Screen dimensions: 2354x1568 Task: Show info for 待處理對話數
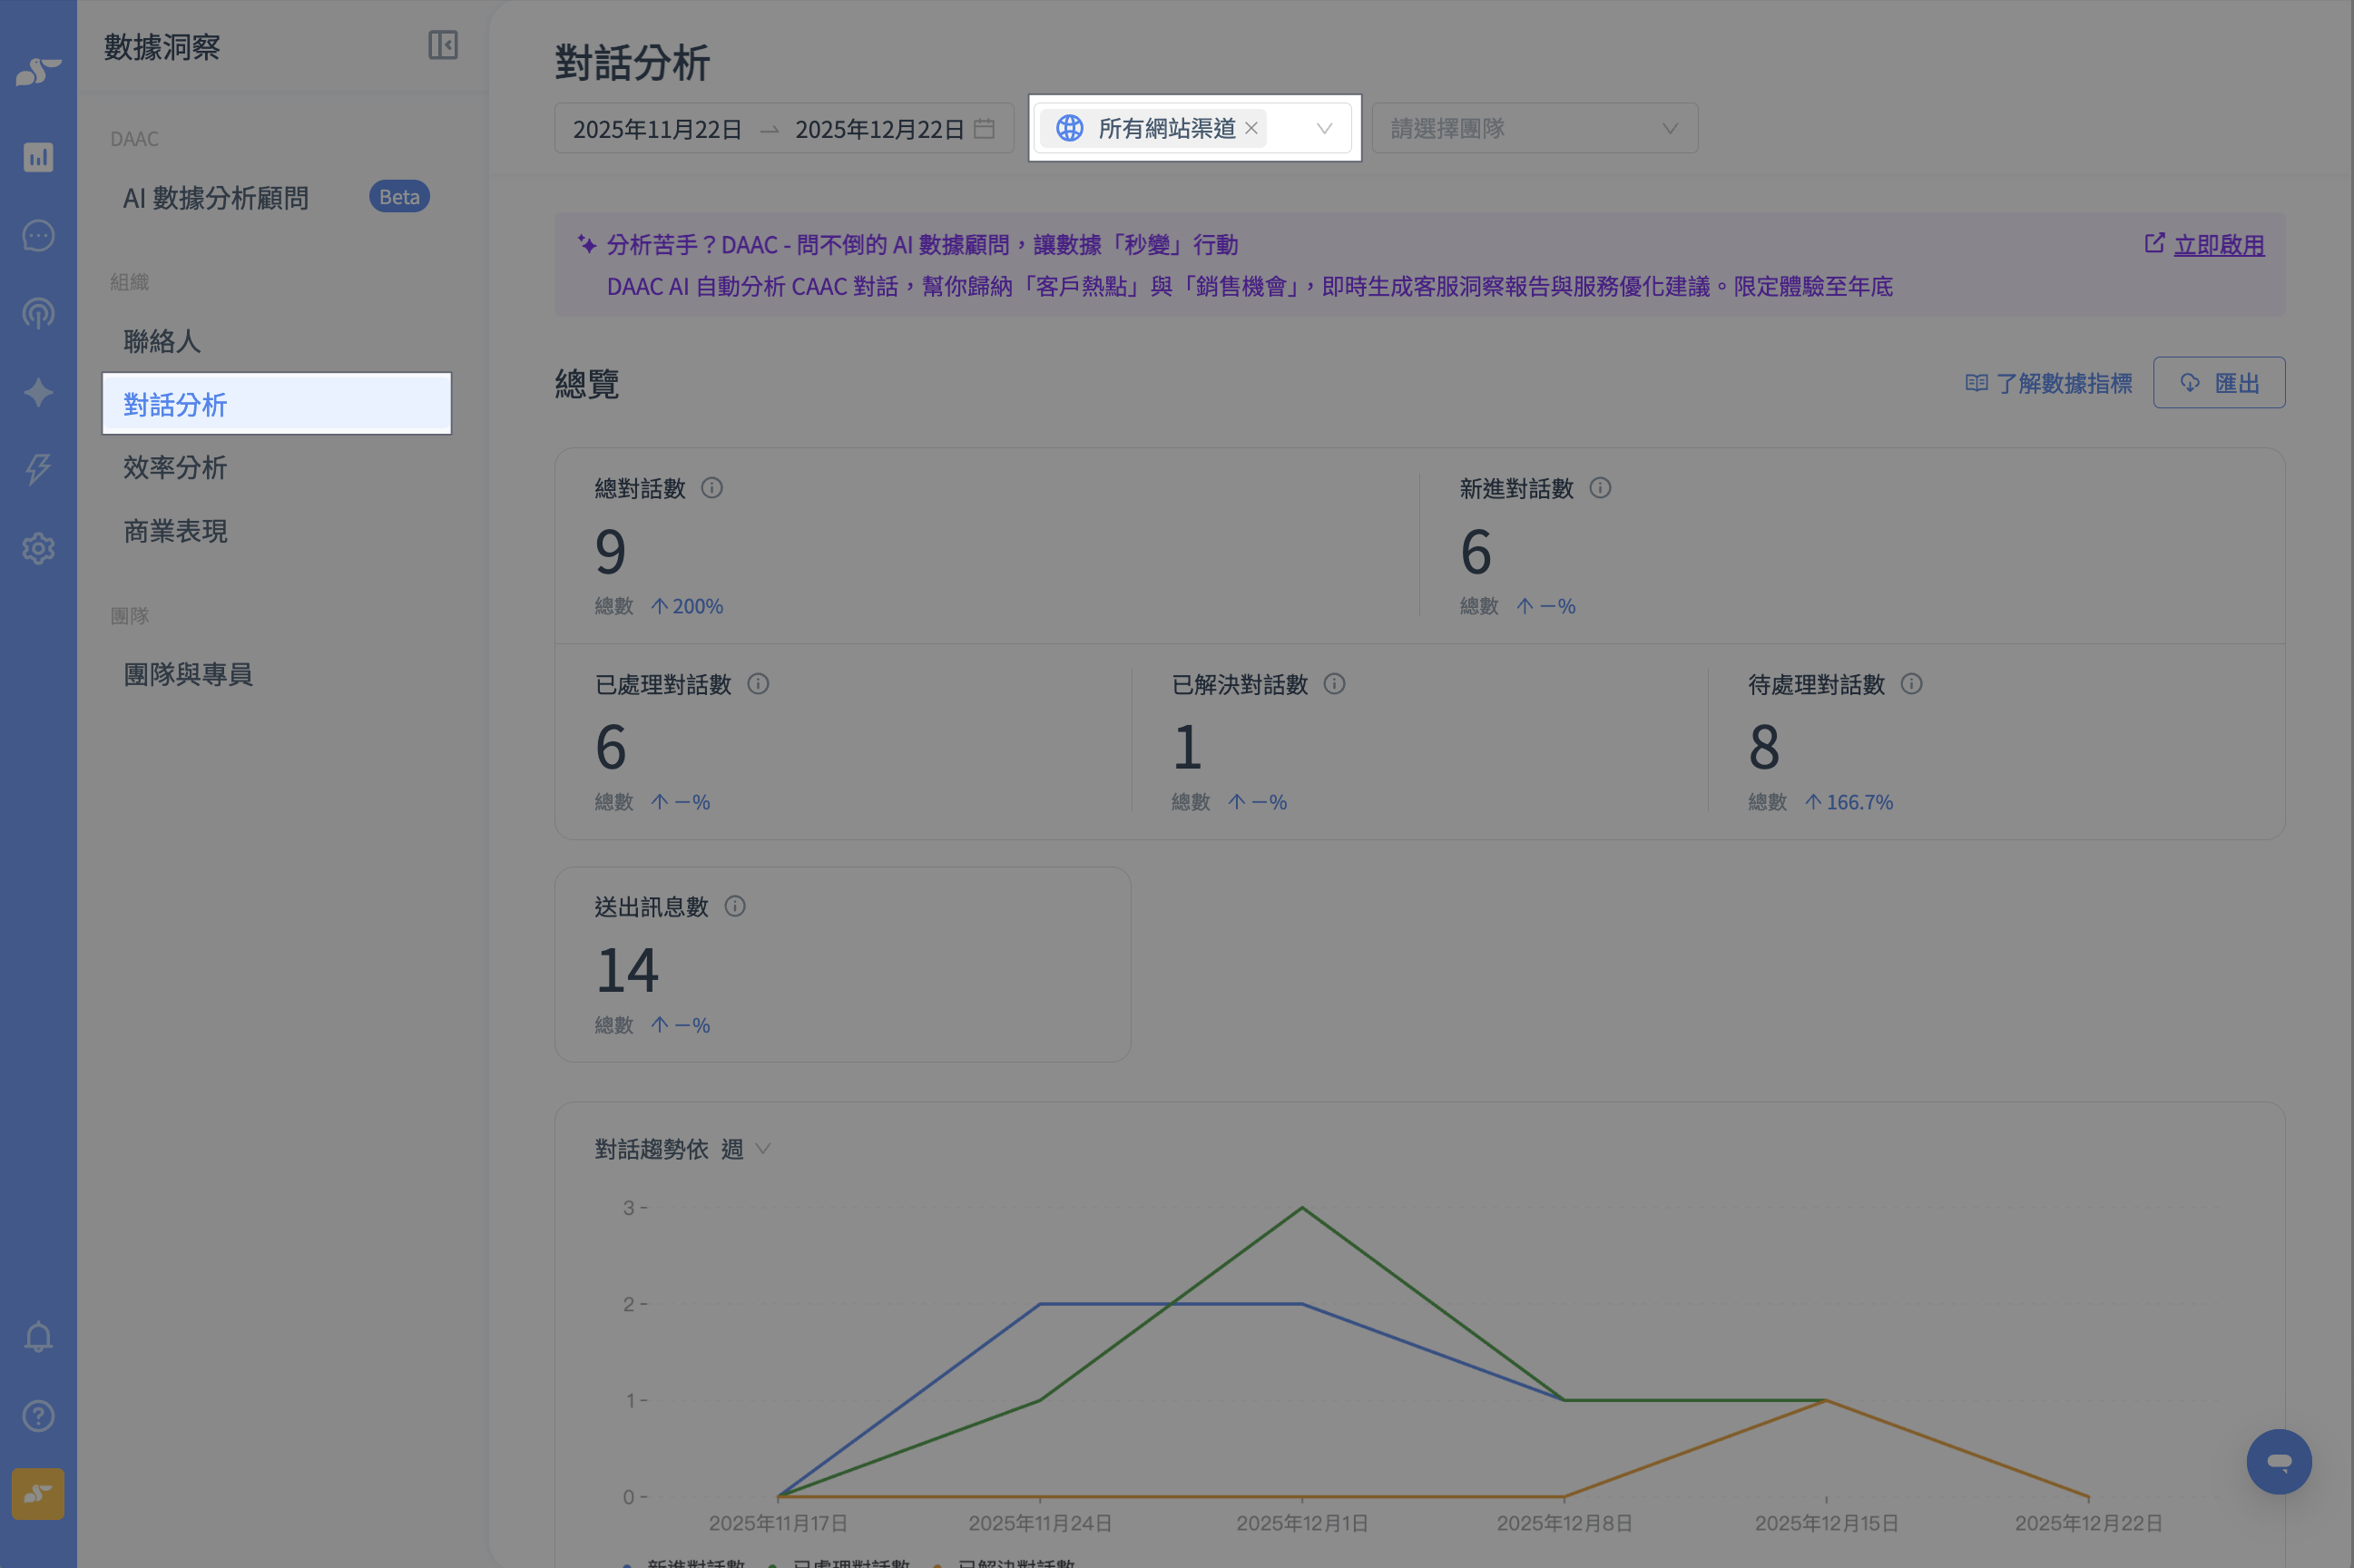coord(1911,684)
